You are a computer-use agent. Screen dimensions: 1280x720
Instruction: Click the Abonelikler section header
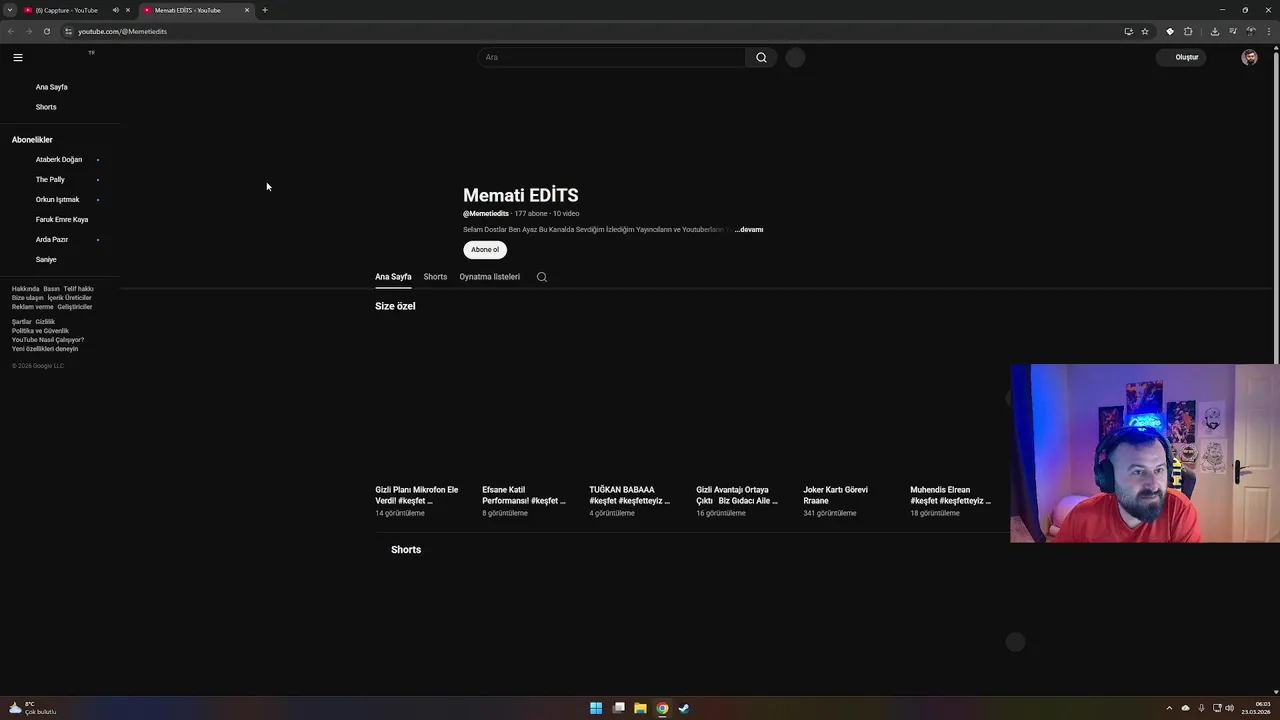(x=32, y=140)
